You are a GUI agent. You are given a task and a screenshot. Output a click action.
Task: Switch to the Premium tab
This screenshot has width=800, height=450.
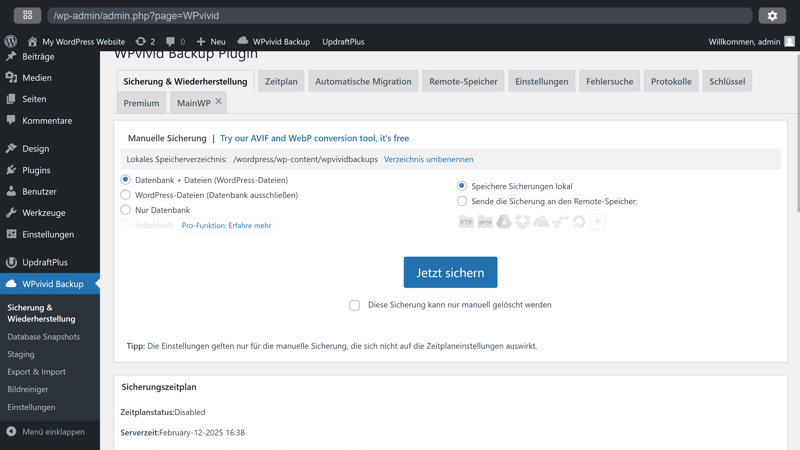tap(141, 103)
